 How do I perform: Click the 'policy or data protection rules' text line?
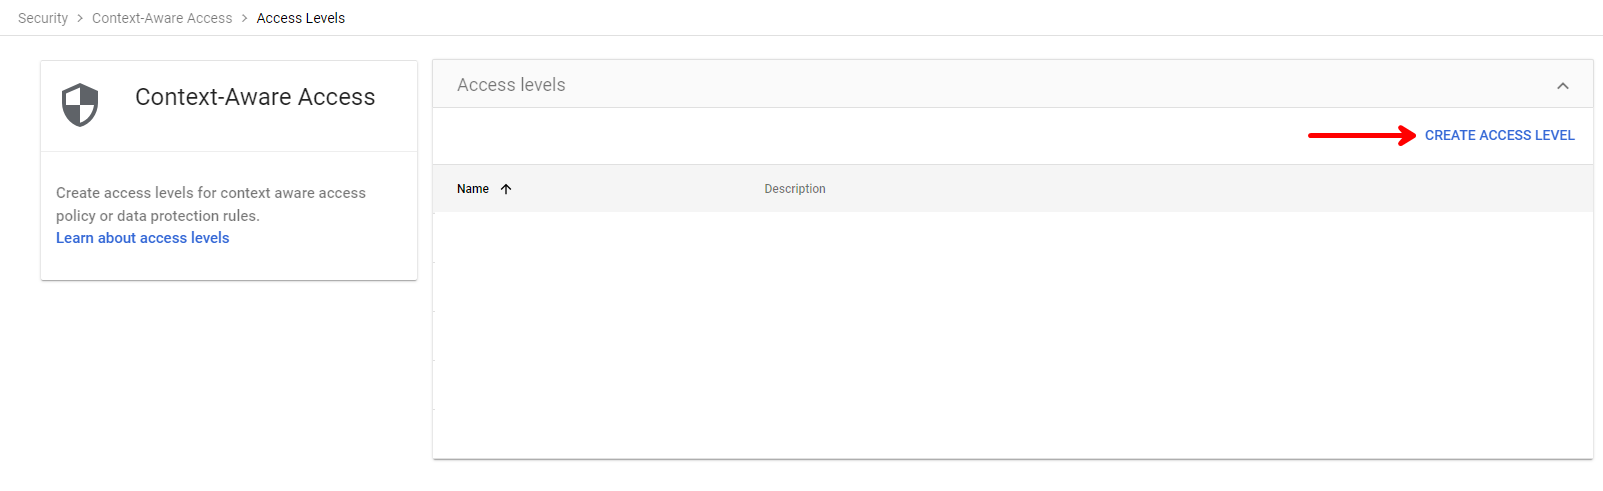(158, 216)
